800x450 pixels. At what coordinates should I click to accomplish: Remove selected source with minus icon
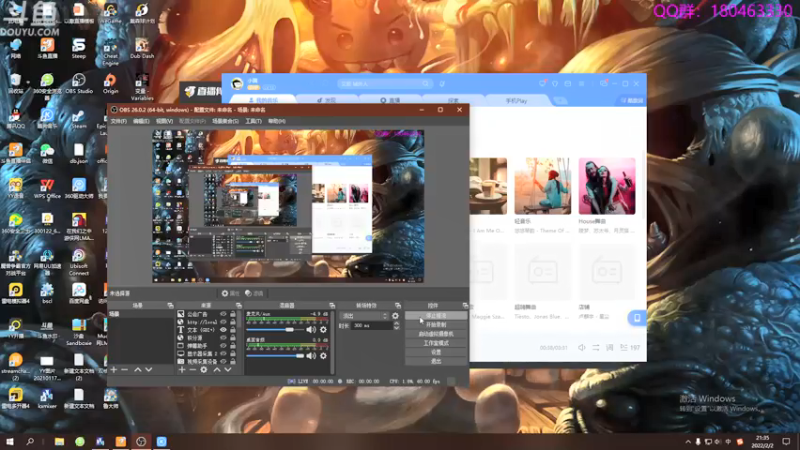coord(192,369)
